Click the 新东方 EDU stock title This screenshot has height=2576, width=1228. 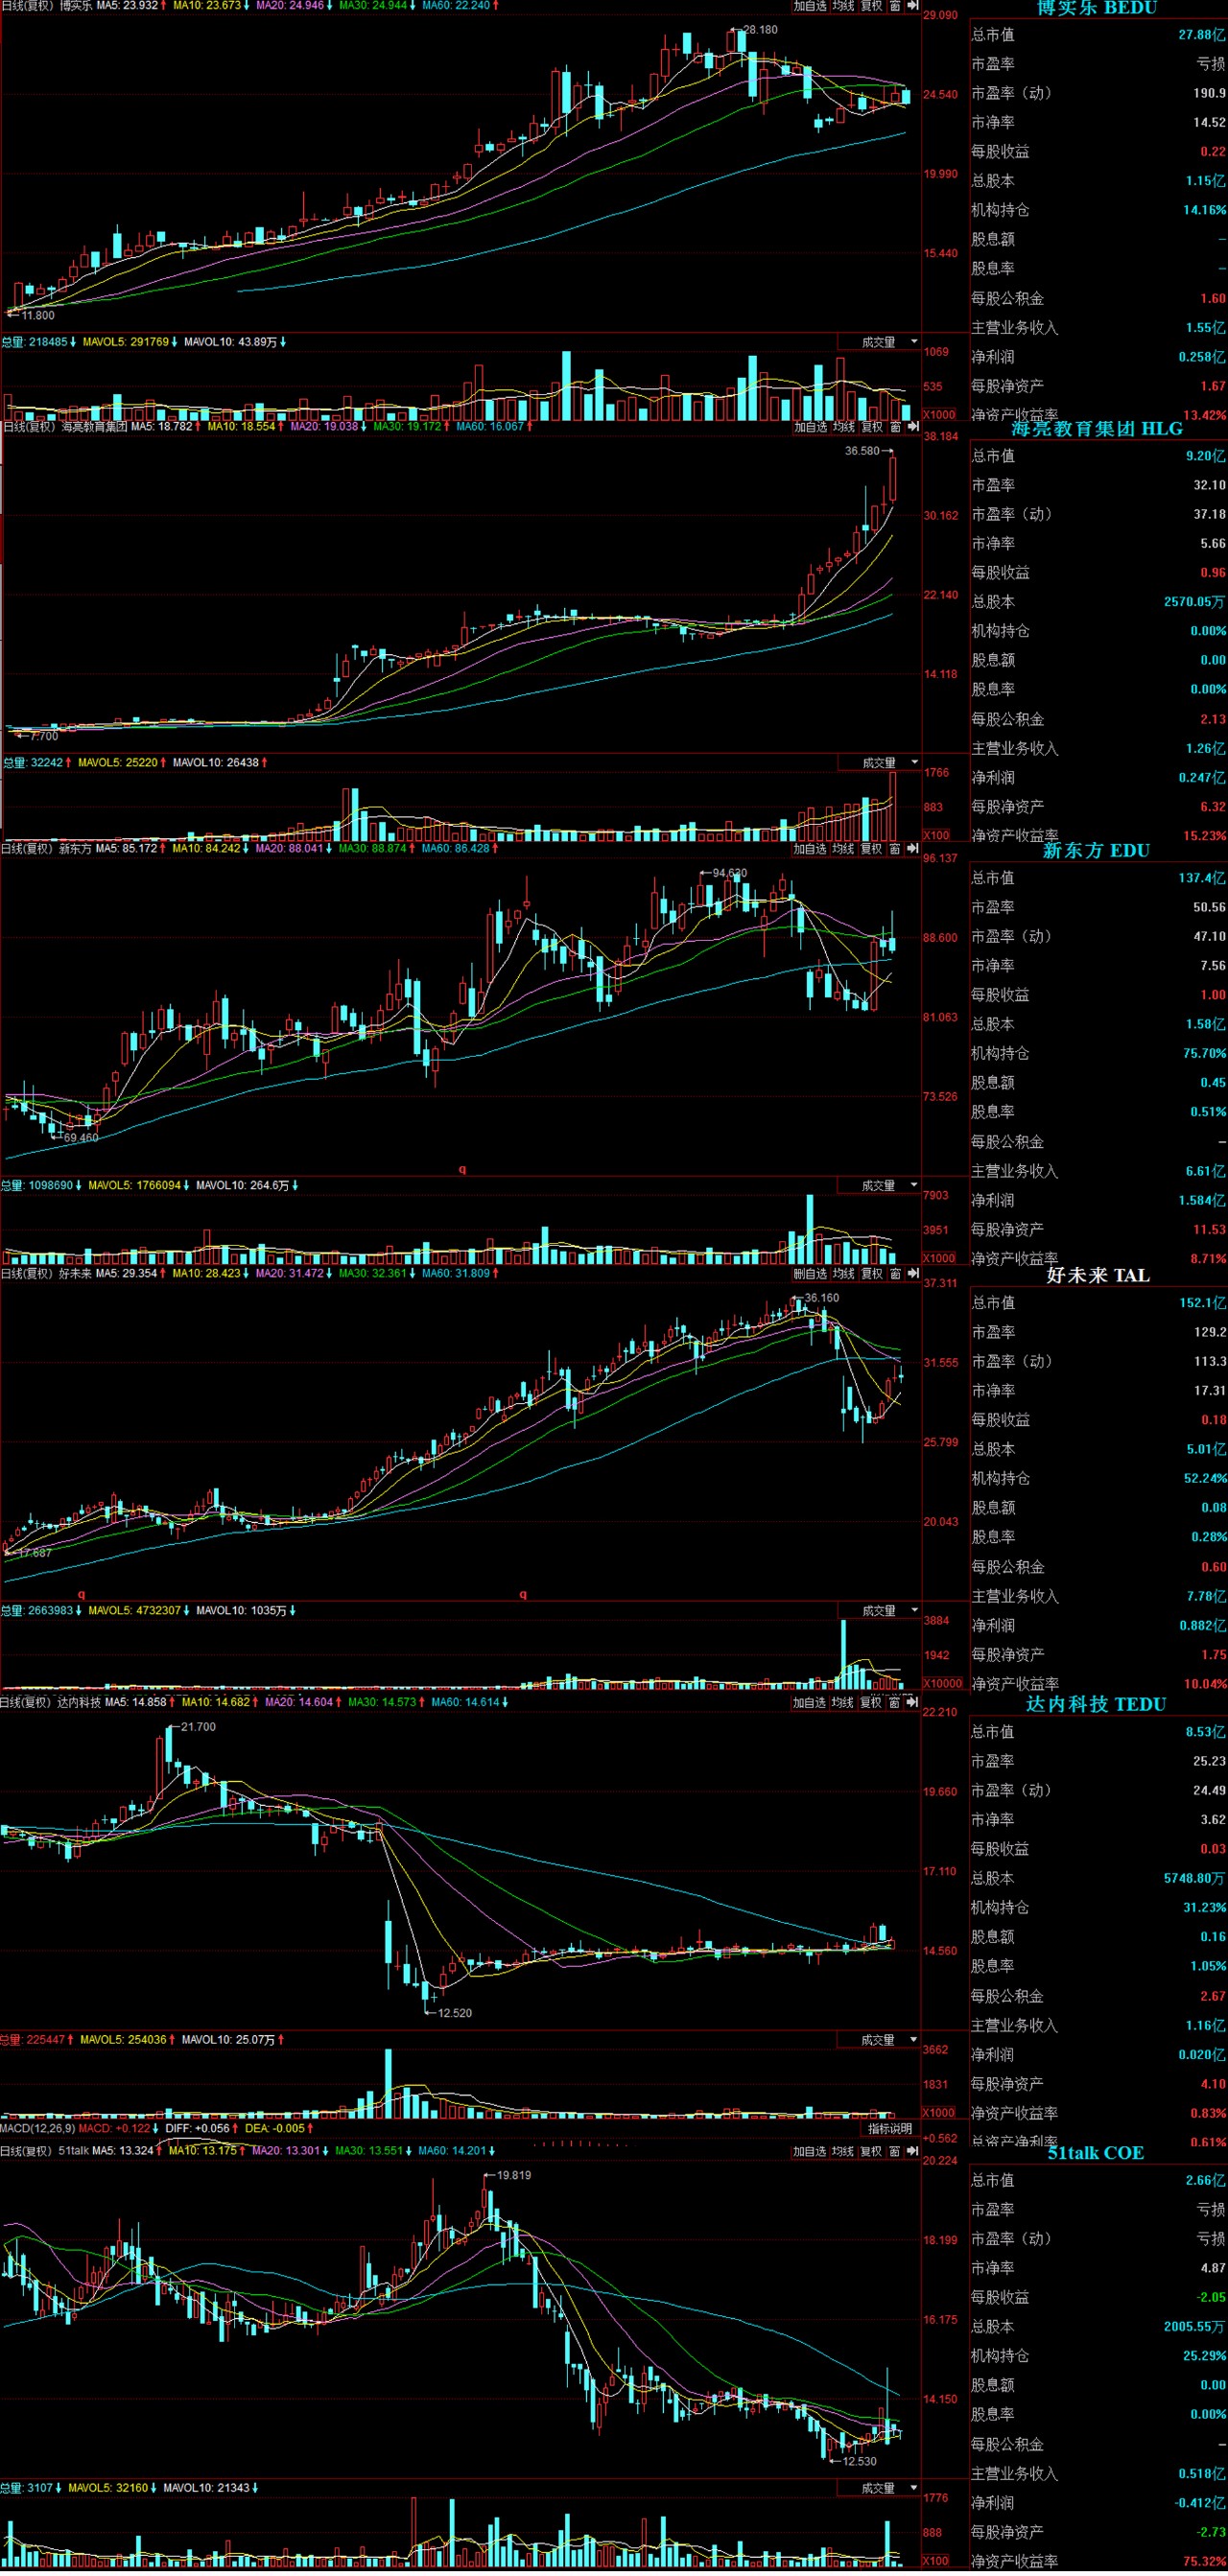click(x=1097, y=851)
